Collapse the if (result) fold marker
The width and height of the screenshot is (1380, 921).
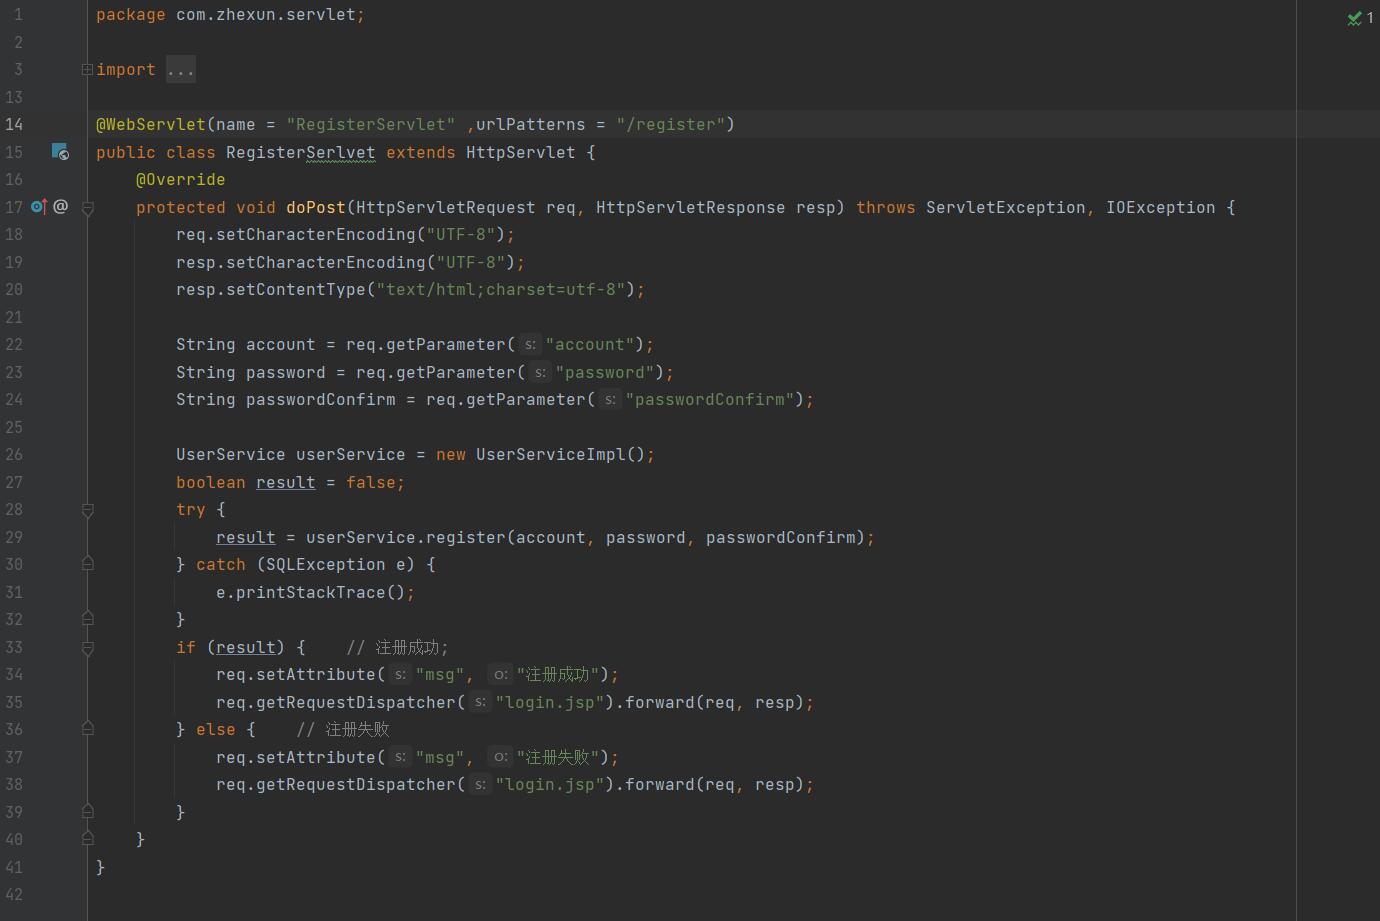pyautogui.click(x=87, y=648)
